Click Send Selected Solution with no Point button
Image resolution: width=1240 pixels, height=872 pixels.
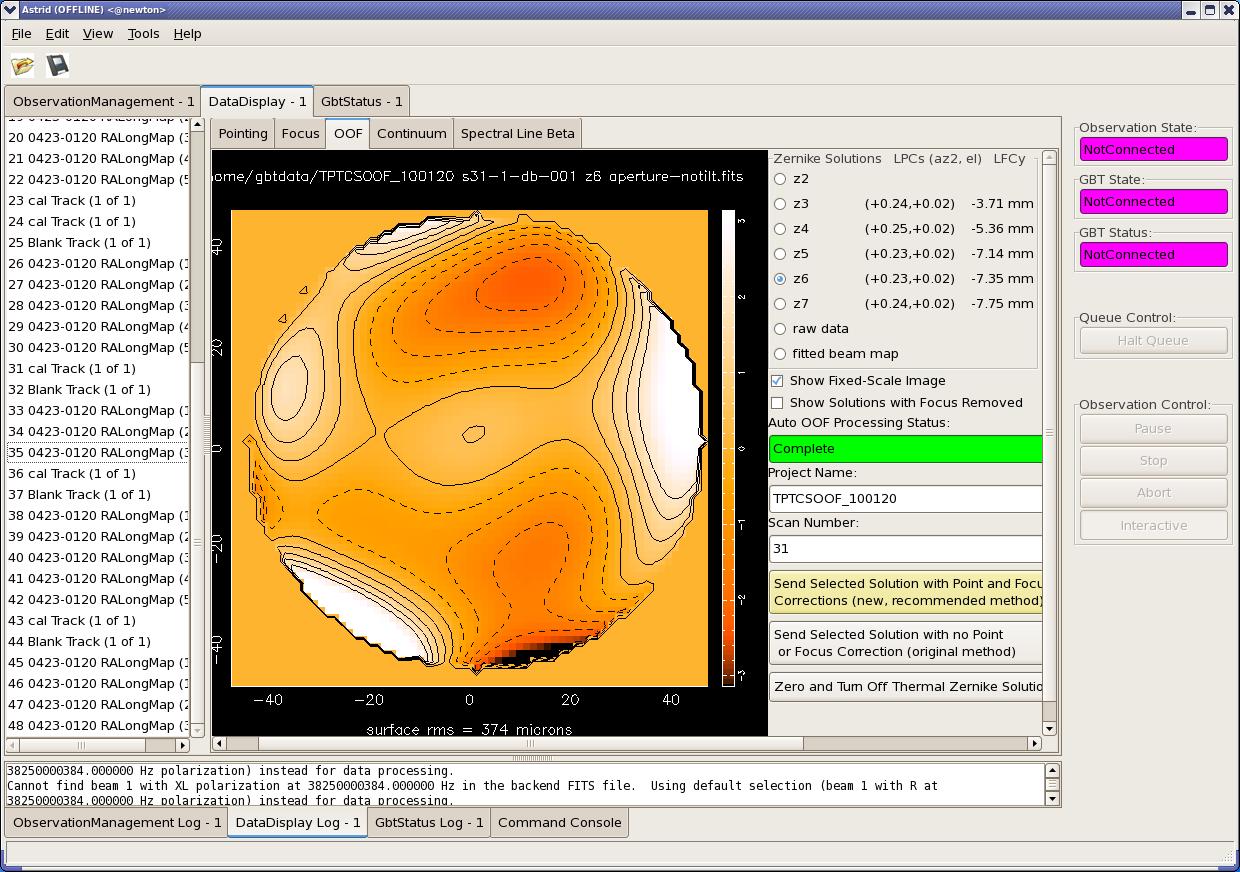[906, 643]
